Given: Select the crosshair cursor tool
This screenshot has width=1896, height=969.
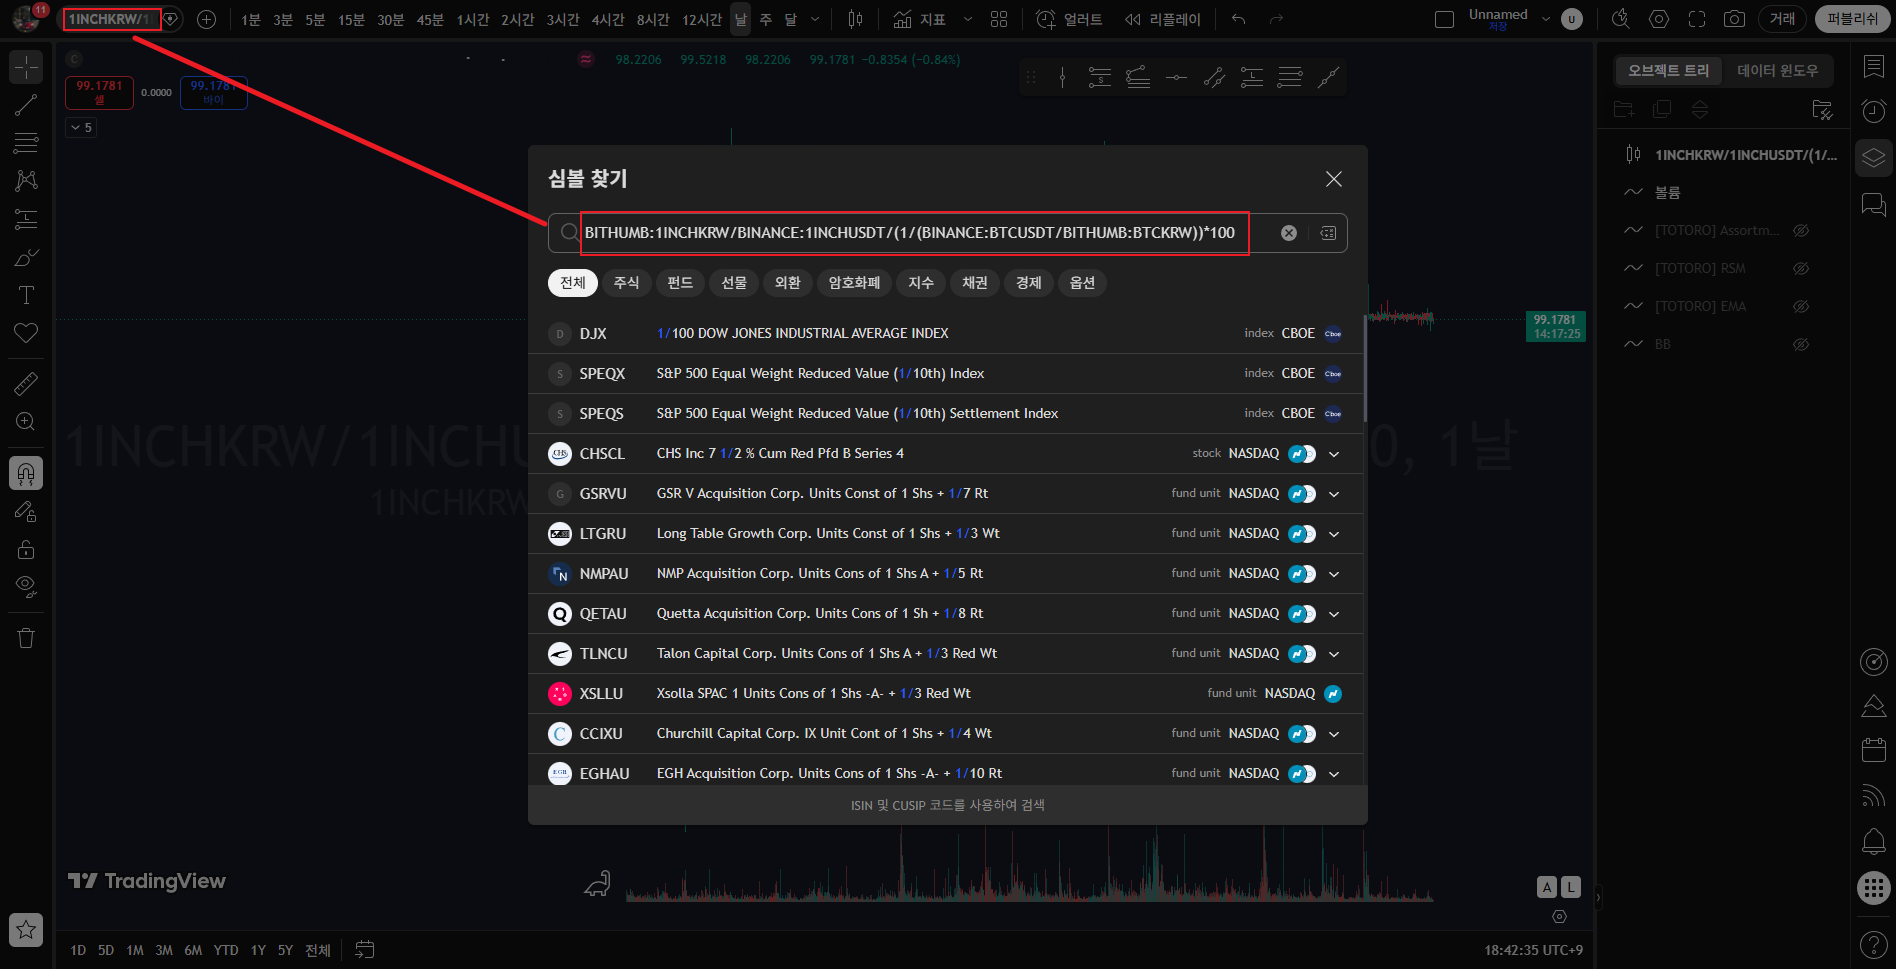Looking at the screenshot, I should [x=26, y=67].
